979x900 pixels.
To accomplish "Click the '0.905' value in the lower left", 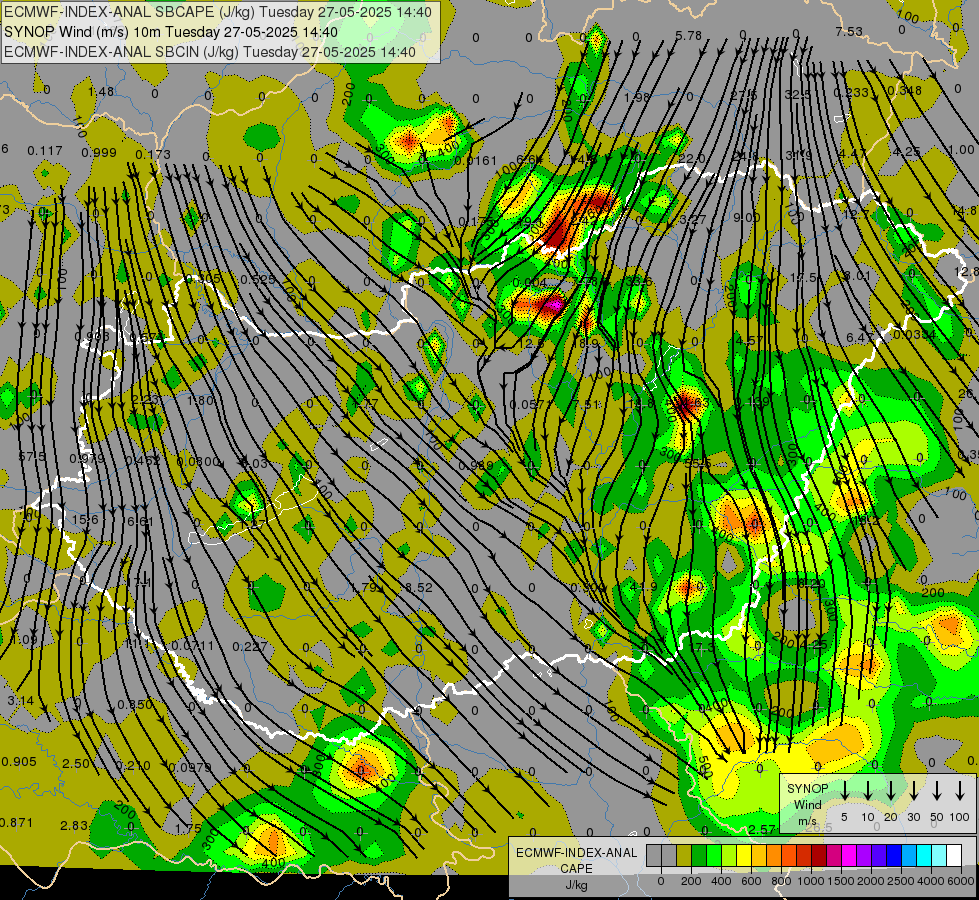I will (19, 761).
